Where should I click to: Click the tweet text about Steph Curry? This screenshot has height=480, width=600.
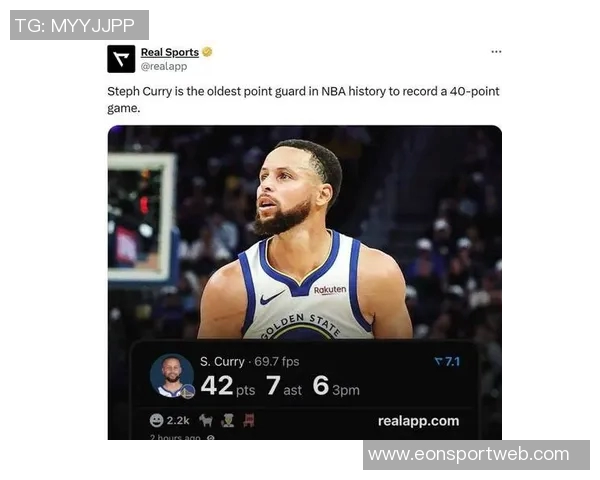(303, 100)
